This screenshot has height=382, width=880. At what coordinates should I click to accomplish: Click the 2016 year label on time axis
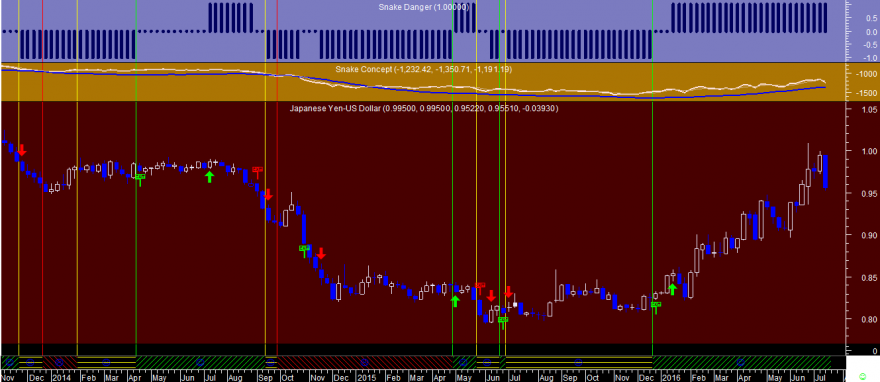(670, 378)
